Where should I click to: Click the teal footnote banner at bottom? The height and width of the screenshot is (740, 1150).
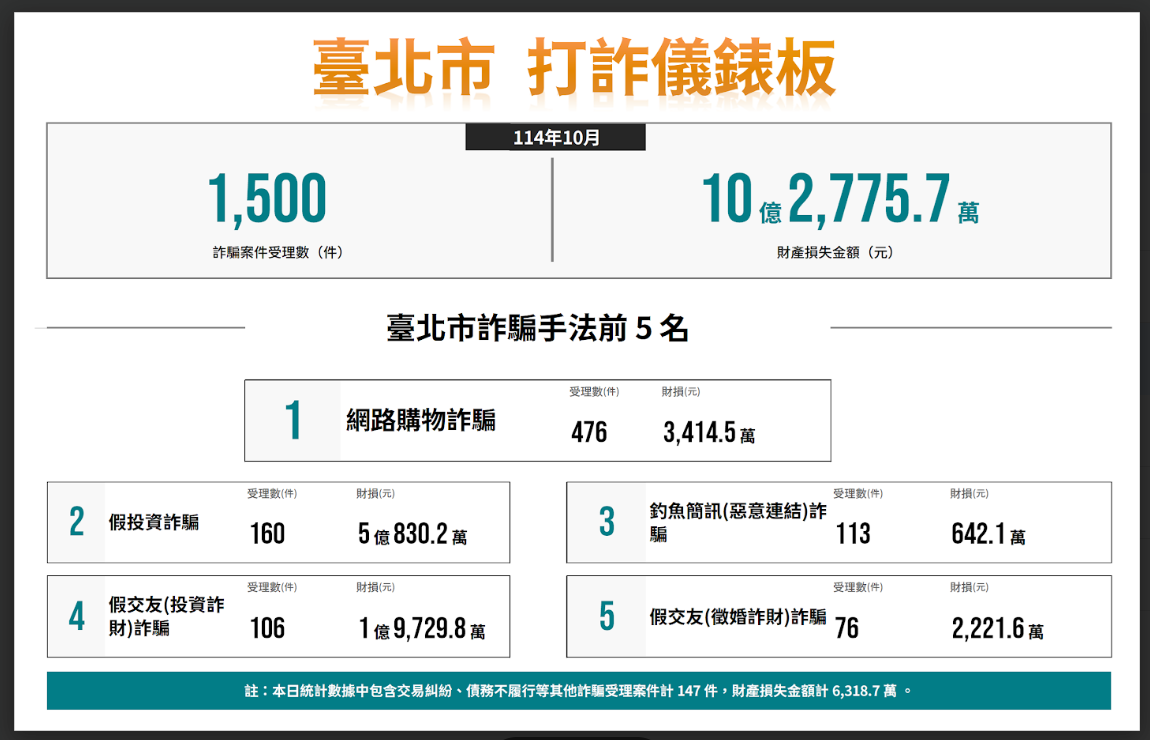(578, 691)
